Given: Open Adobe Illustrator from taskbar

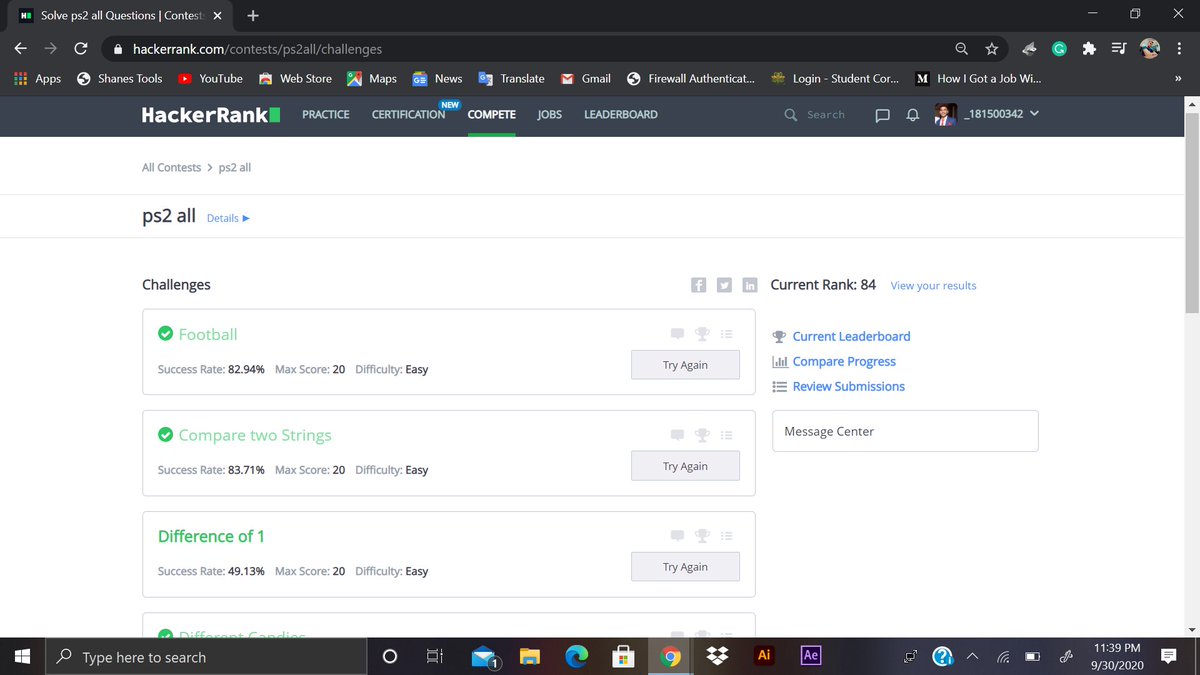Looking at the screenshot, I should pos(764,656).
